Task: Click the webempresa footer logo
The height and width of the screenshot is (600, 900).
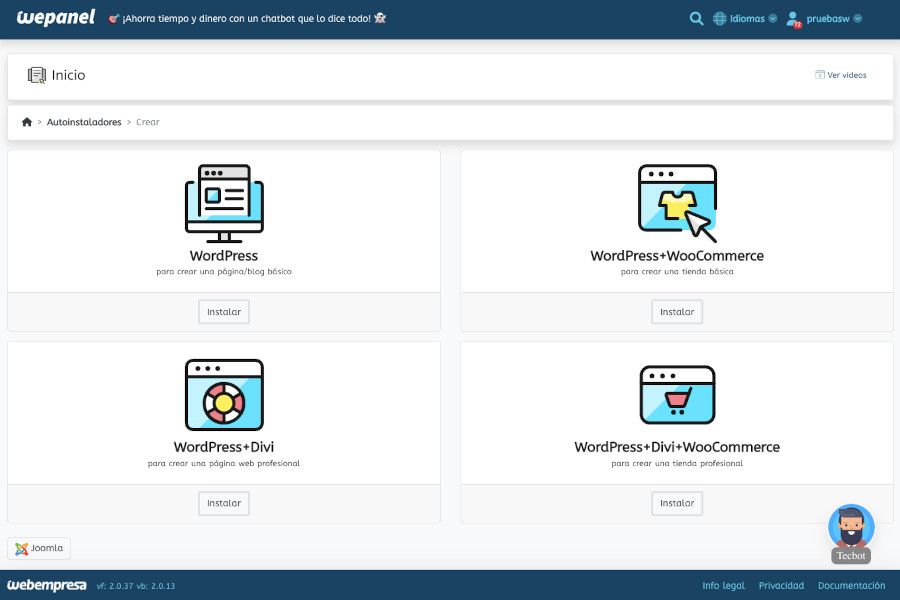Action: pyautogui.click(x=46, y=585)
